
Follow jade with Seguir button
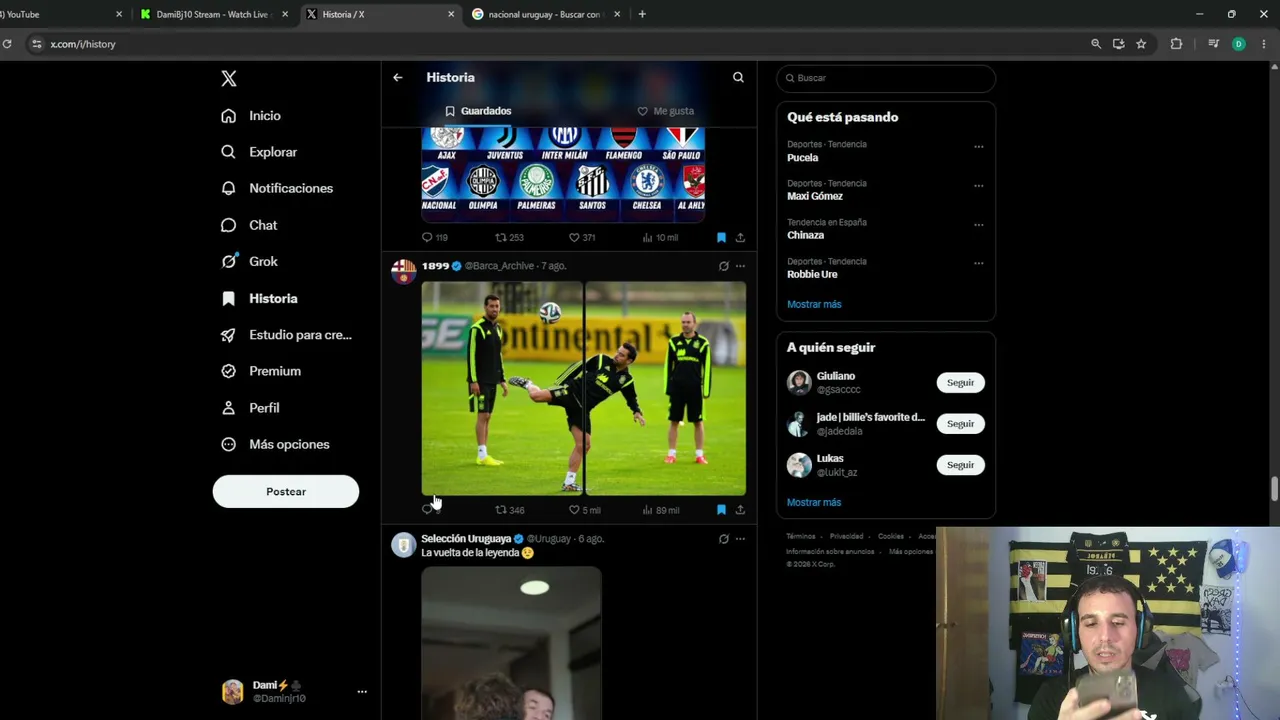tap(960, 424)
